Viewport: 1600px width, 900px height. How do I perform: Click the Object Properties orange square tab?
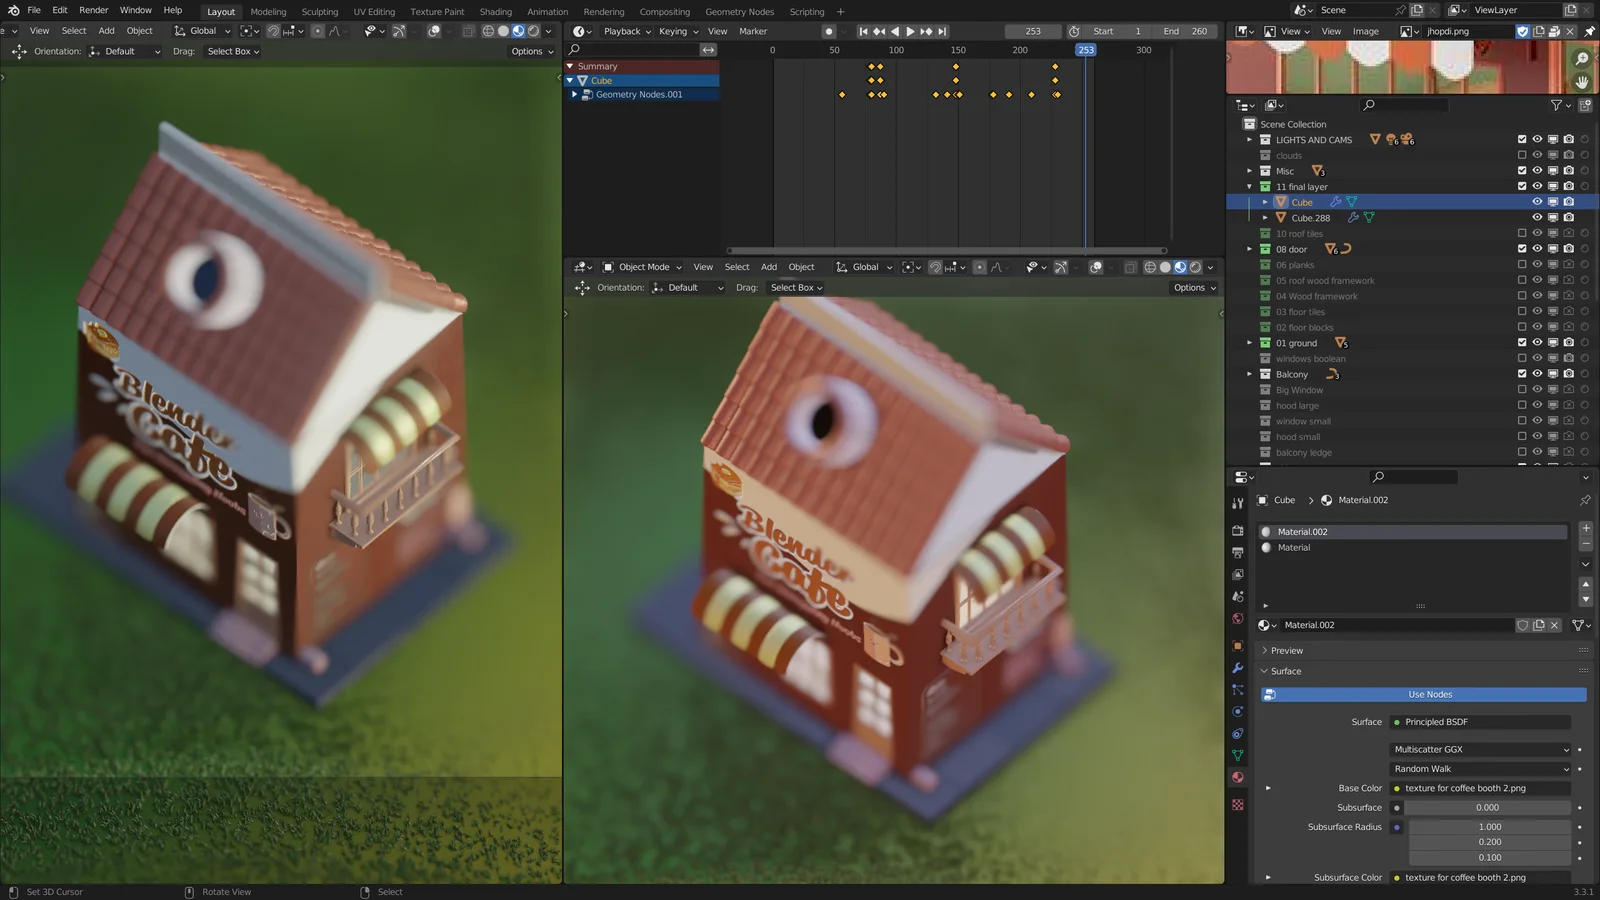(x=1238, y=645)
